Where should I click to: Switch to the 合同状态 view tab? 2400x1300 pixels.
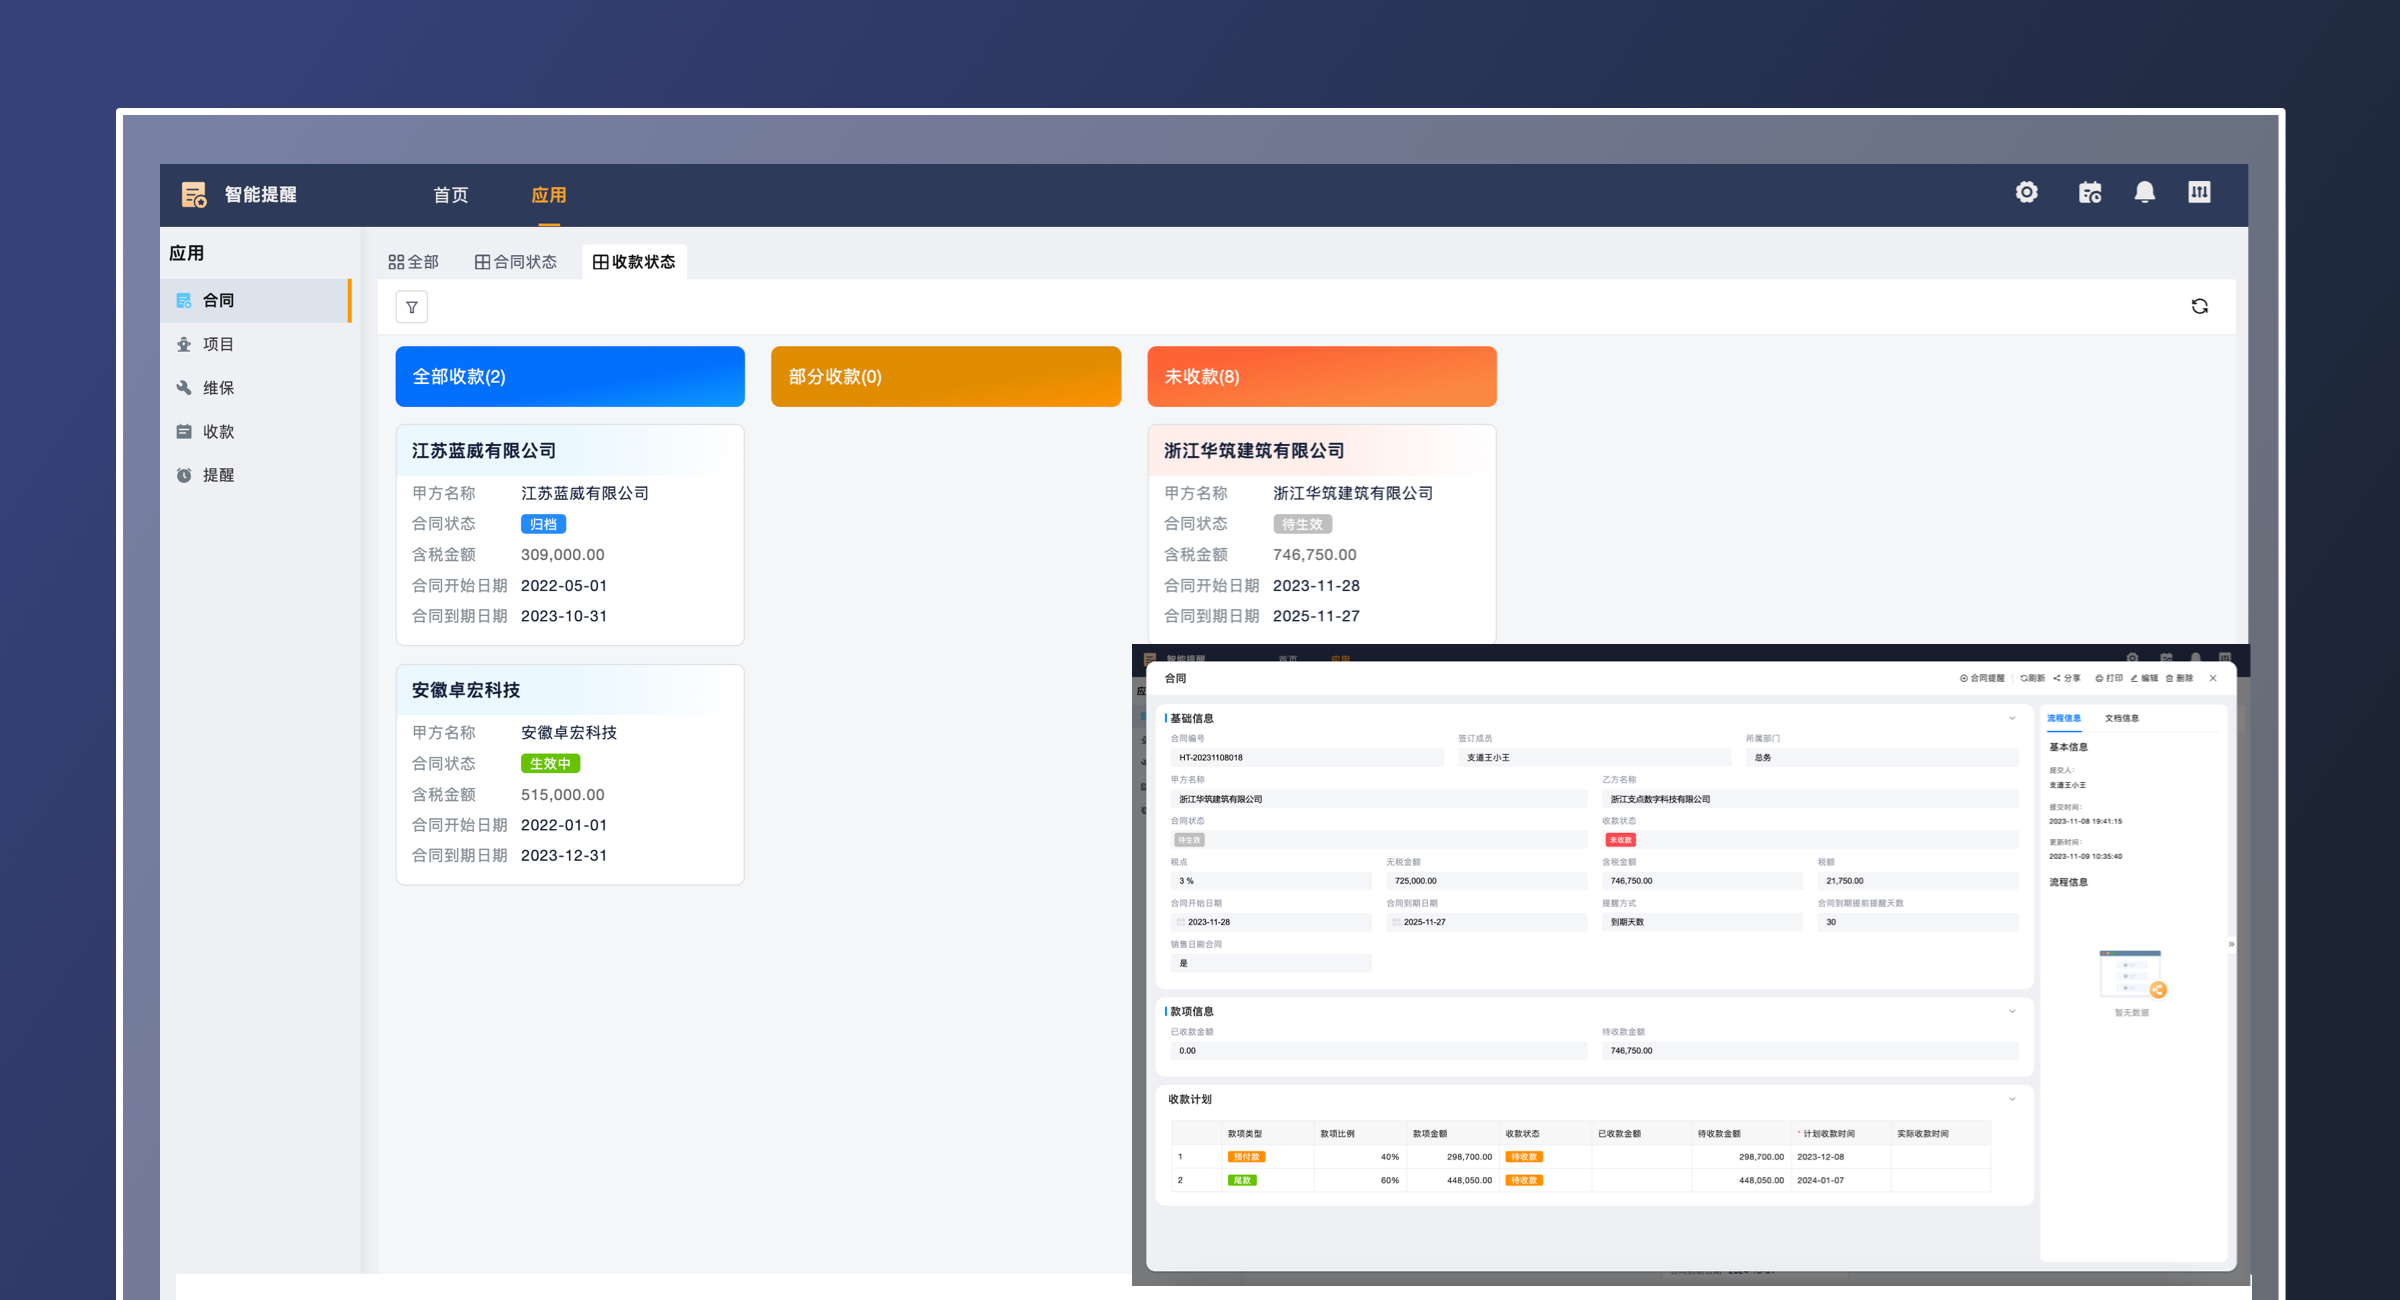(516, 262)
